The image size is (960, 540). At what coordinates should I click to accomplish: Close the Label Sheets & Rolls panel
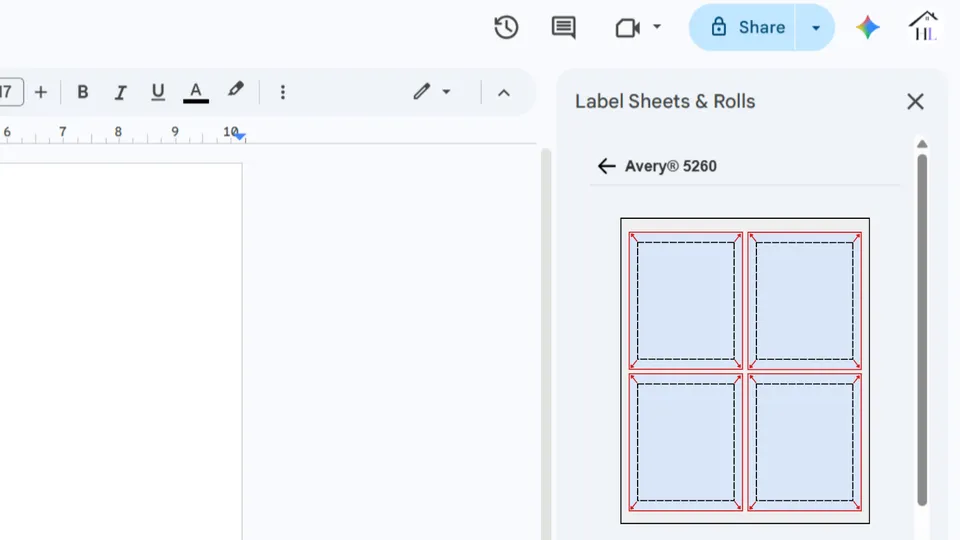pyautogui.click(x=915, y=101)
